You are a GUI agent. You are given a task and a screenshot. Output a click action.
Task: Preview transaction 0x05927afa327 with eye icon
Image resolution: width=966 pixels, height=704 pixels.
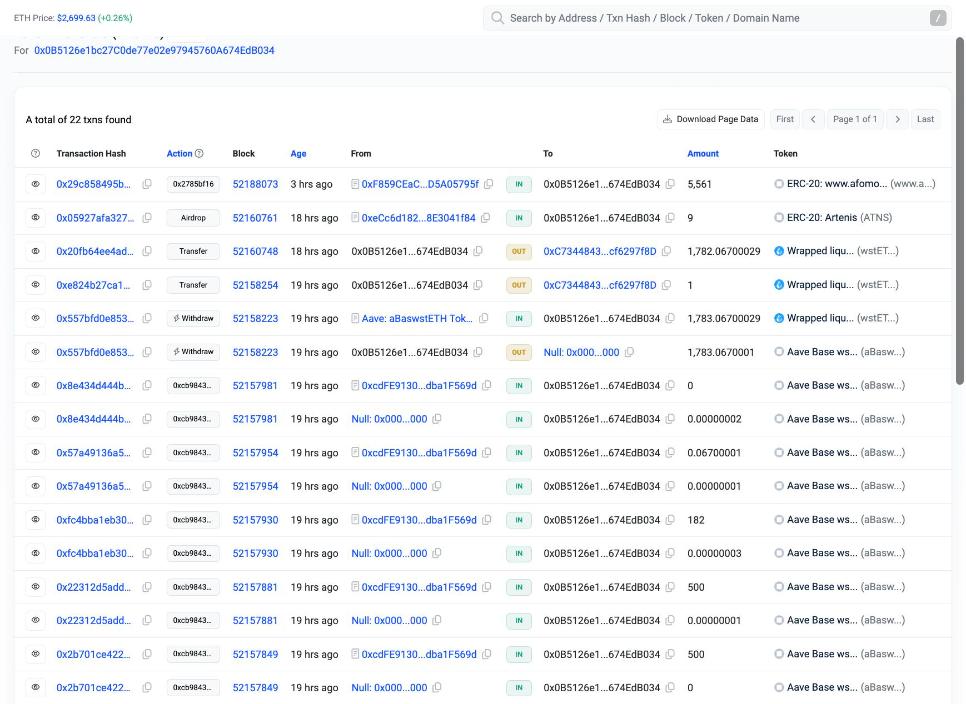36,217
